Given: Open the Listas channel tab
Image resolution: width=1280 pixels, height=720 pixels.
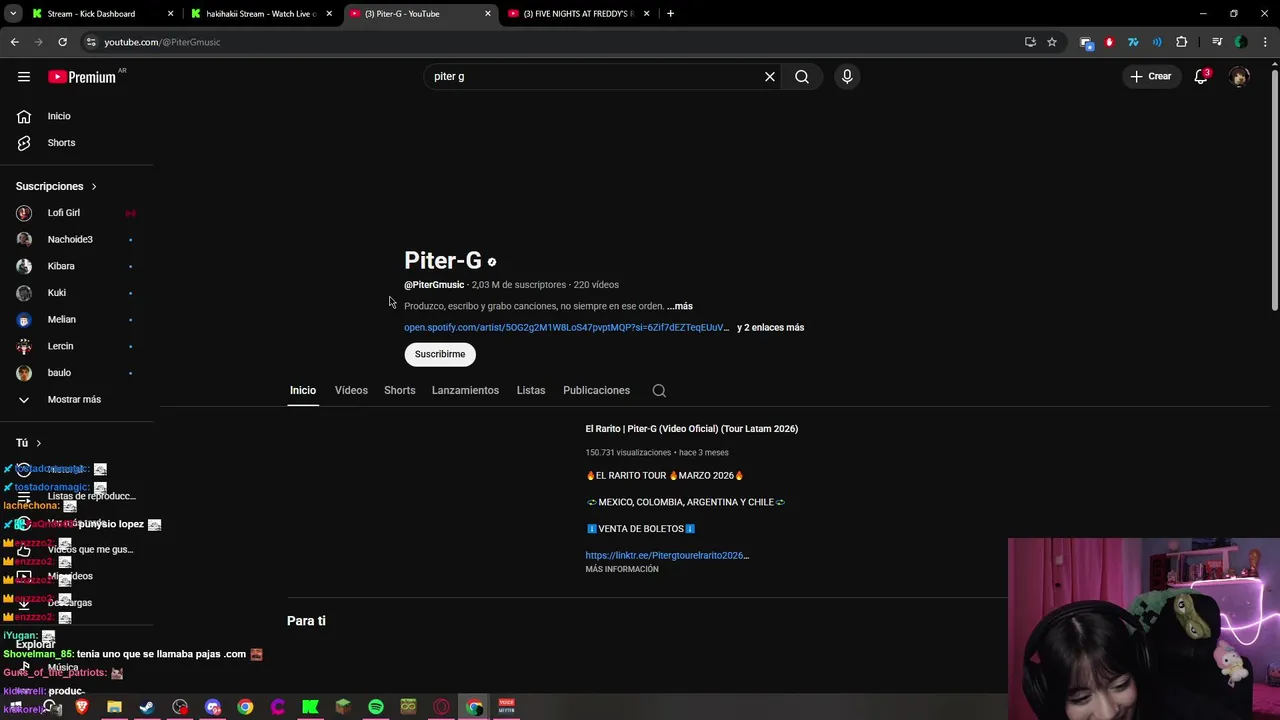Looking at the screenshot, I should 531,391.
